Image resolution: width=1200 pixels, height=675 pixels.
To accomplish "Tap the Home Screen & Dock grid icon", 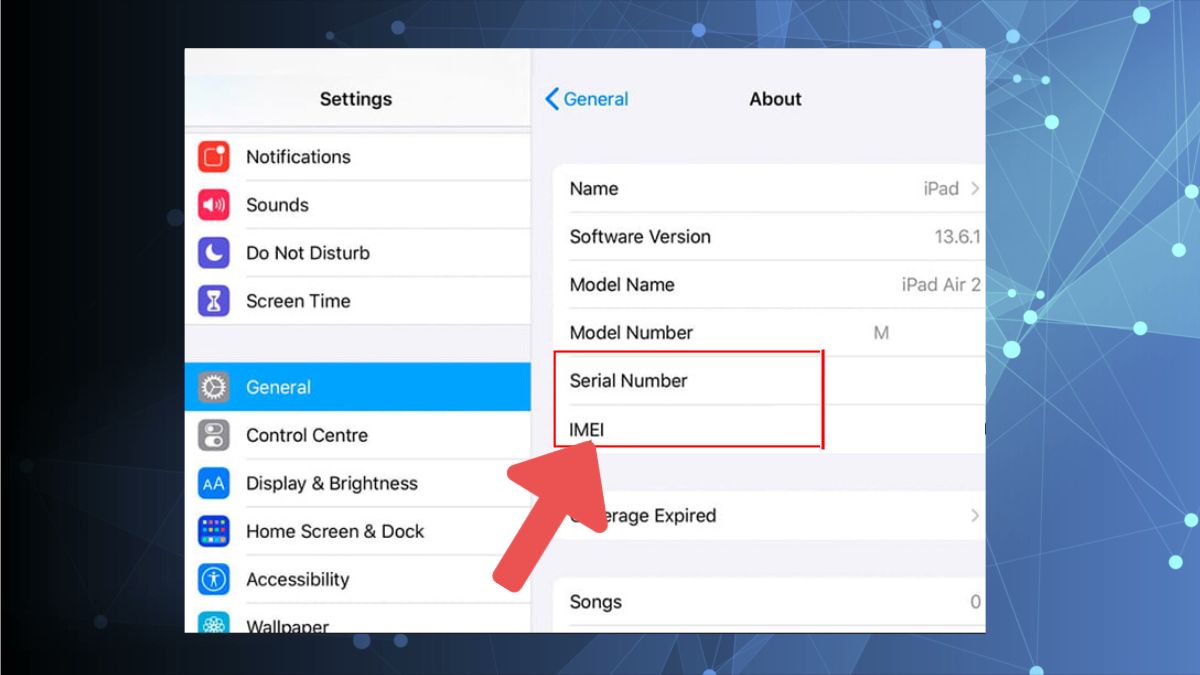I will tap(214, 532).
